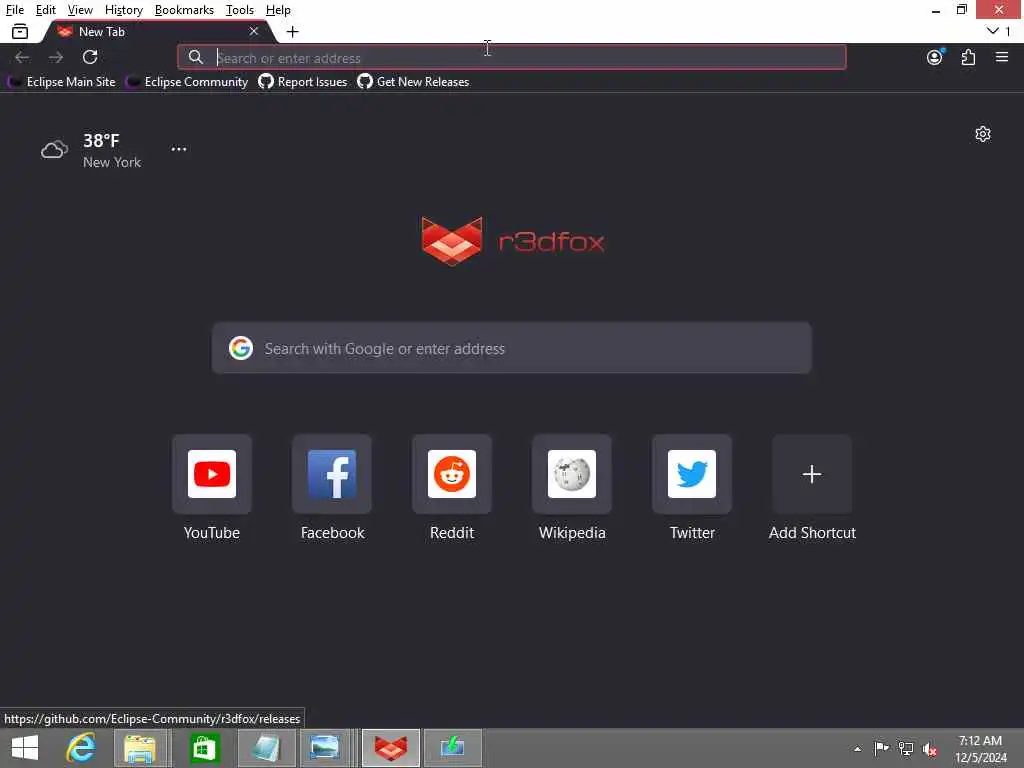1024x768 pixels.
Task: Open the account profile icon
Action: (935, 57)
